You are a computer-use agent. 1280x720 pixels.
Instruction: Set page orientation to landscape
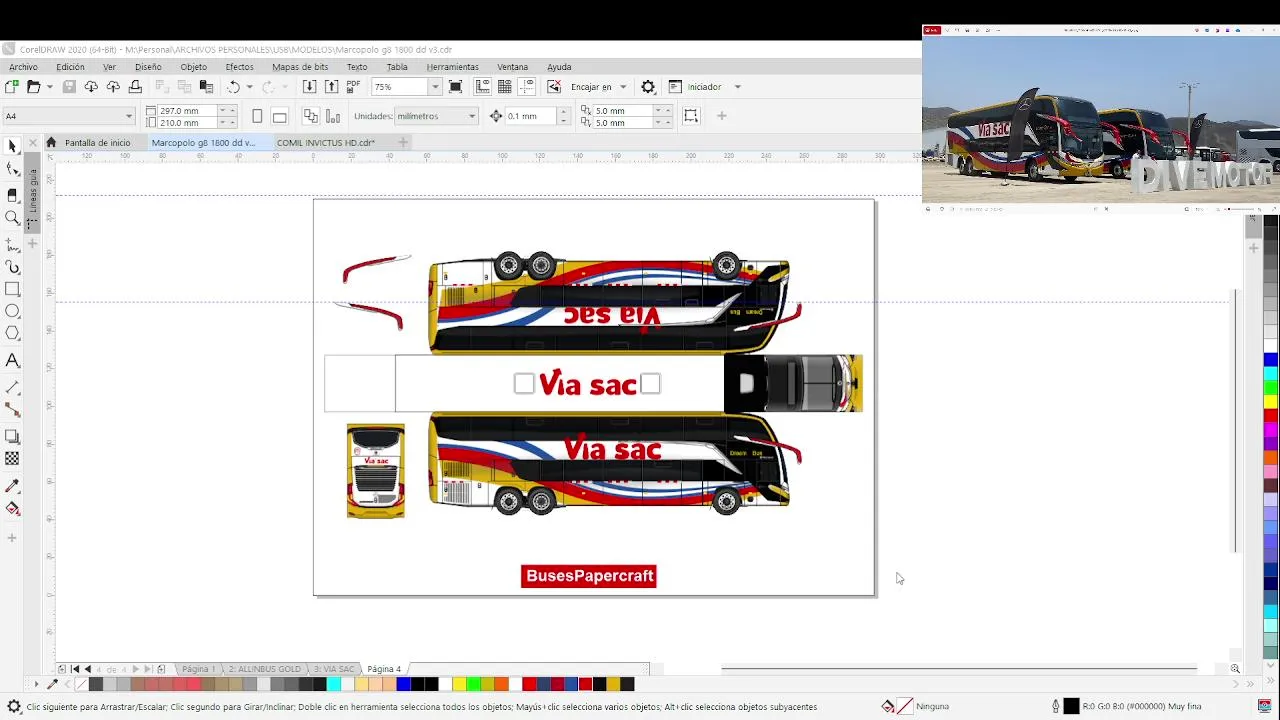pos(279,116)
